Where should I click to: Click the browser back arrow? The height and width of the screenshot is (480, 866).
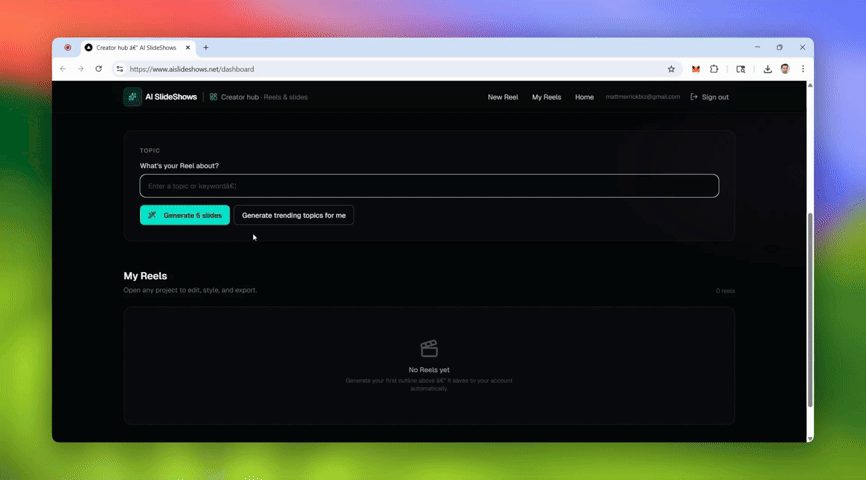(63, 69)
